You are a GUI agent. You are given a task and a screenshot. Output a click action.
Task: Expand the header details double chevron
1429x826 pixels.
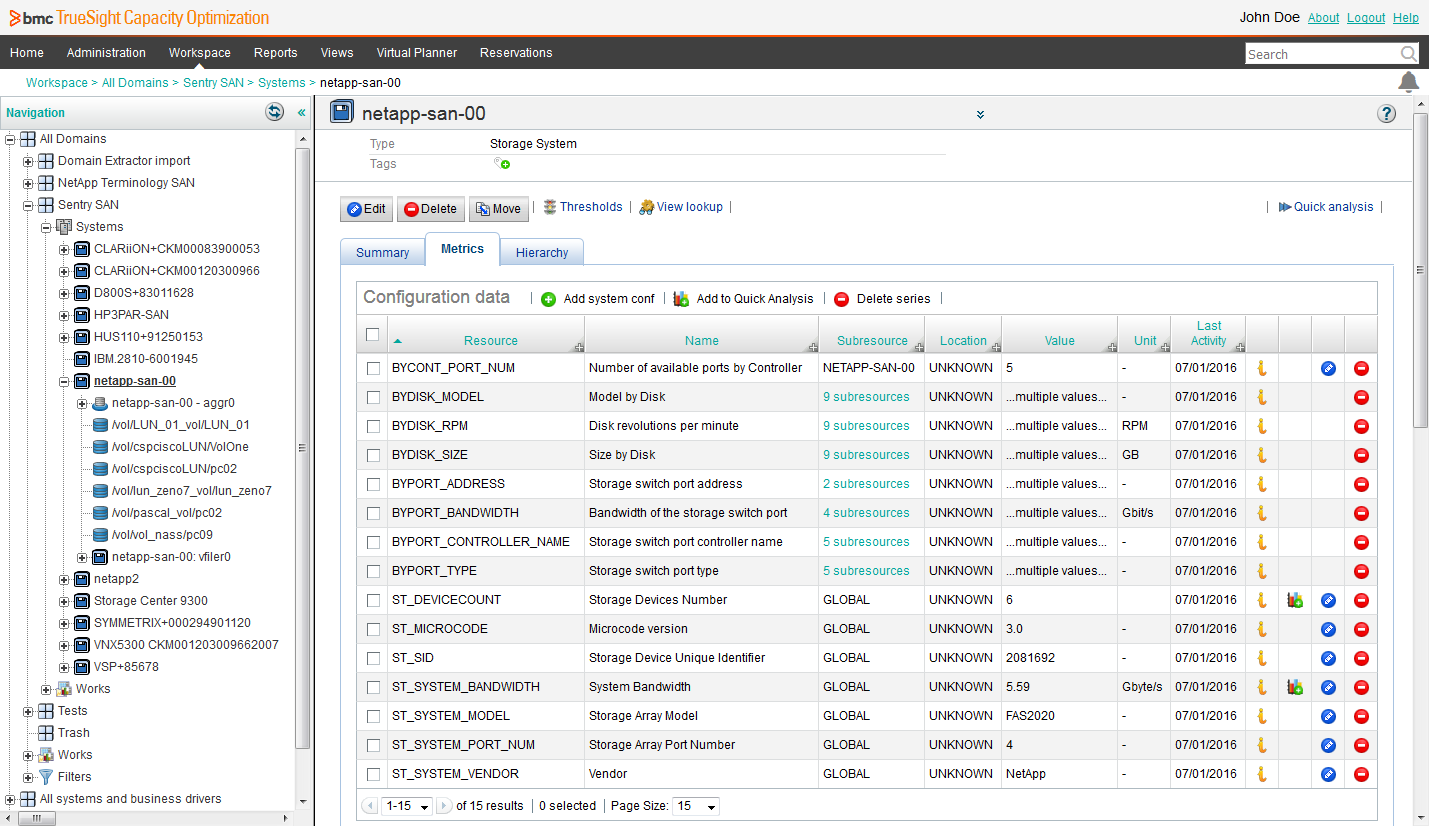[x=981, y=115]
